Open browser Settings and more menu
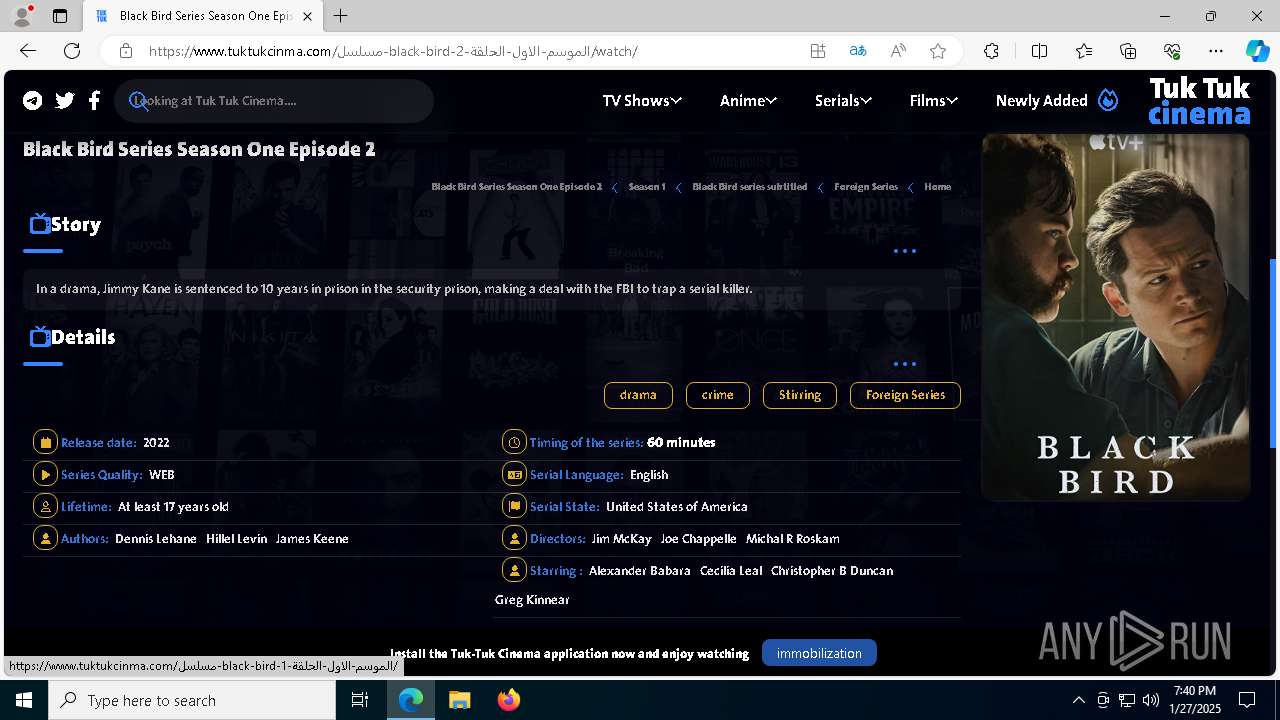The height and width of the screenshot is (720, 1280). (1216, 51)
